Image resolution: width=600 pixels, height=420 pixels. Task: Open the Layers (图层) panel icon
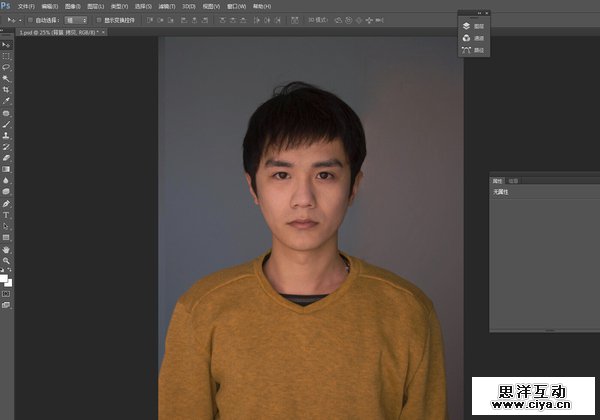coord(466,25)
